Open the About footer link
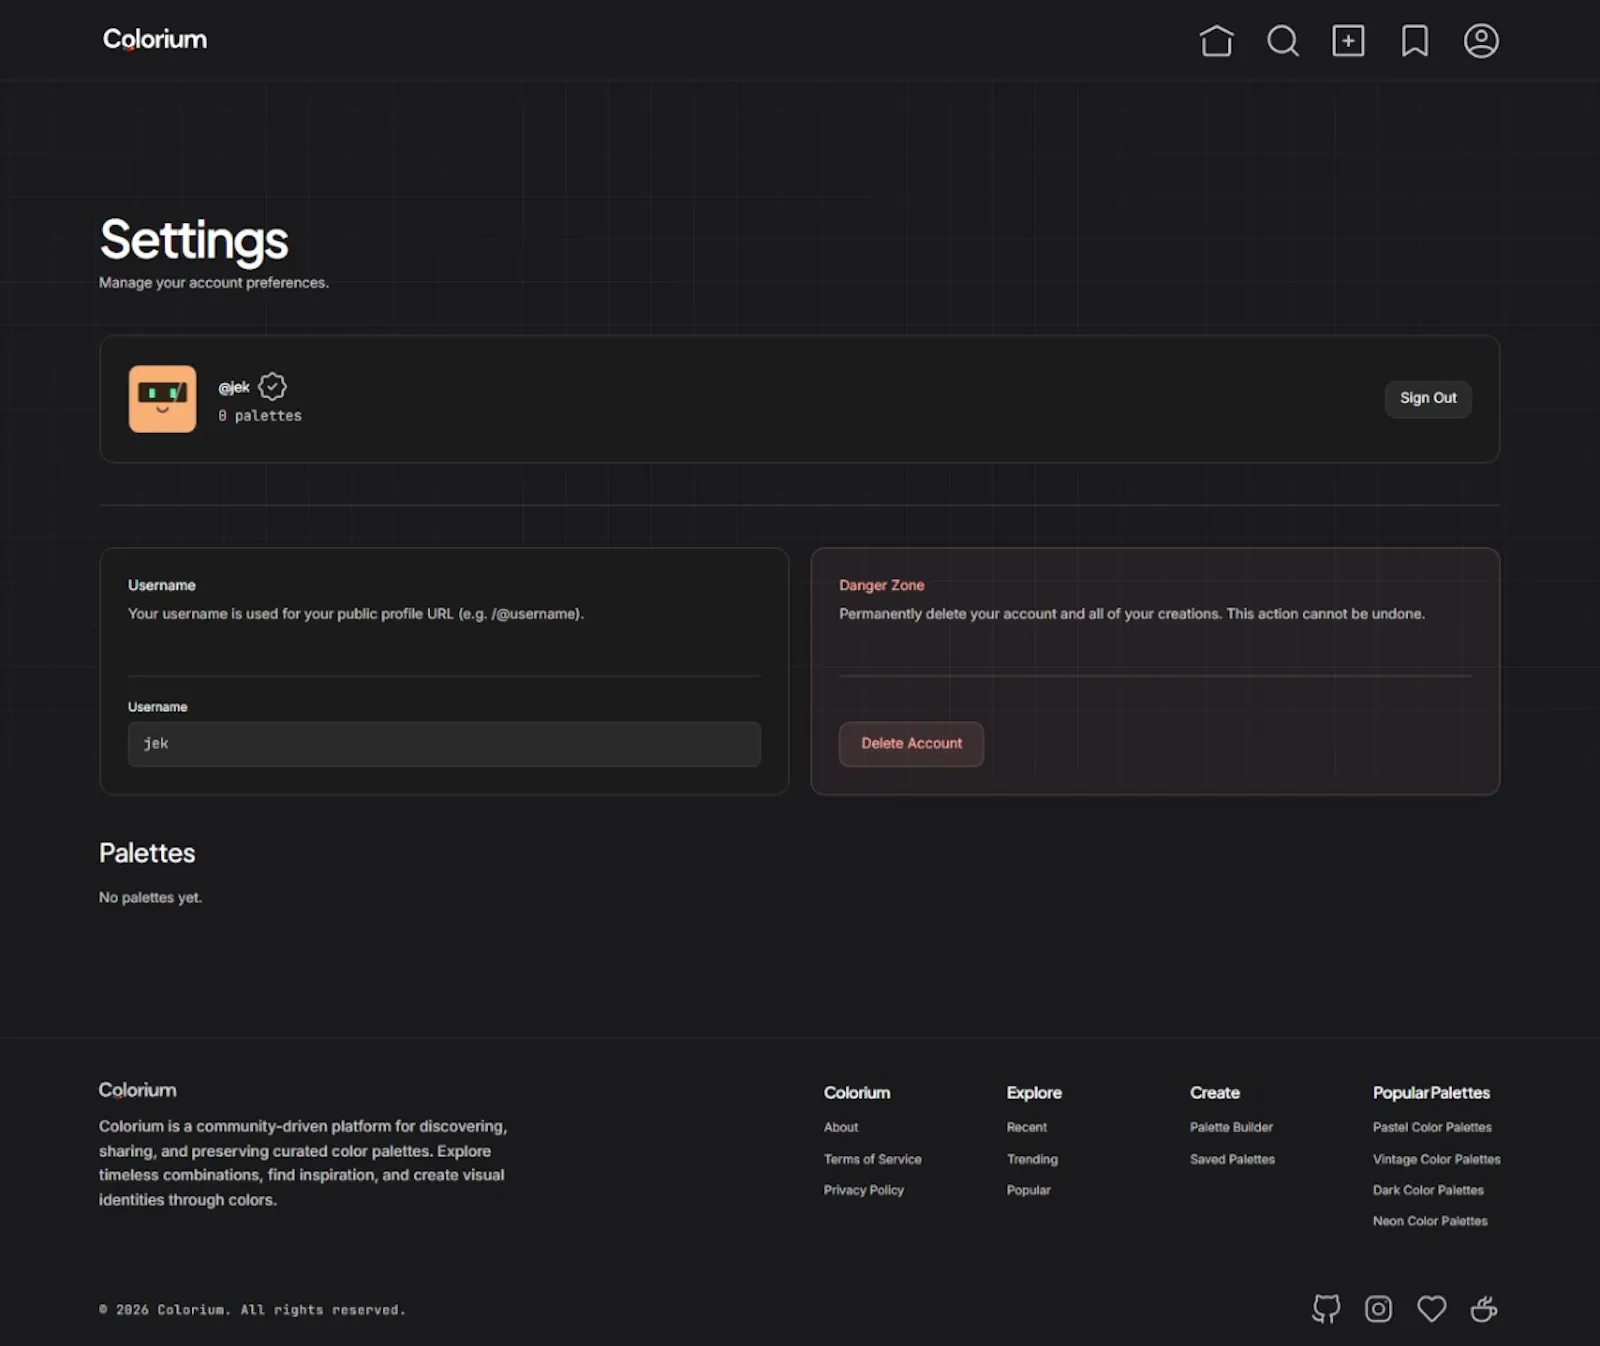 pos(841,1127)
